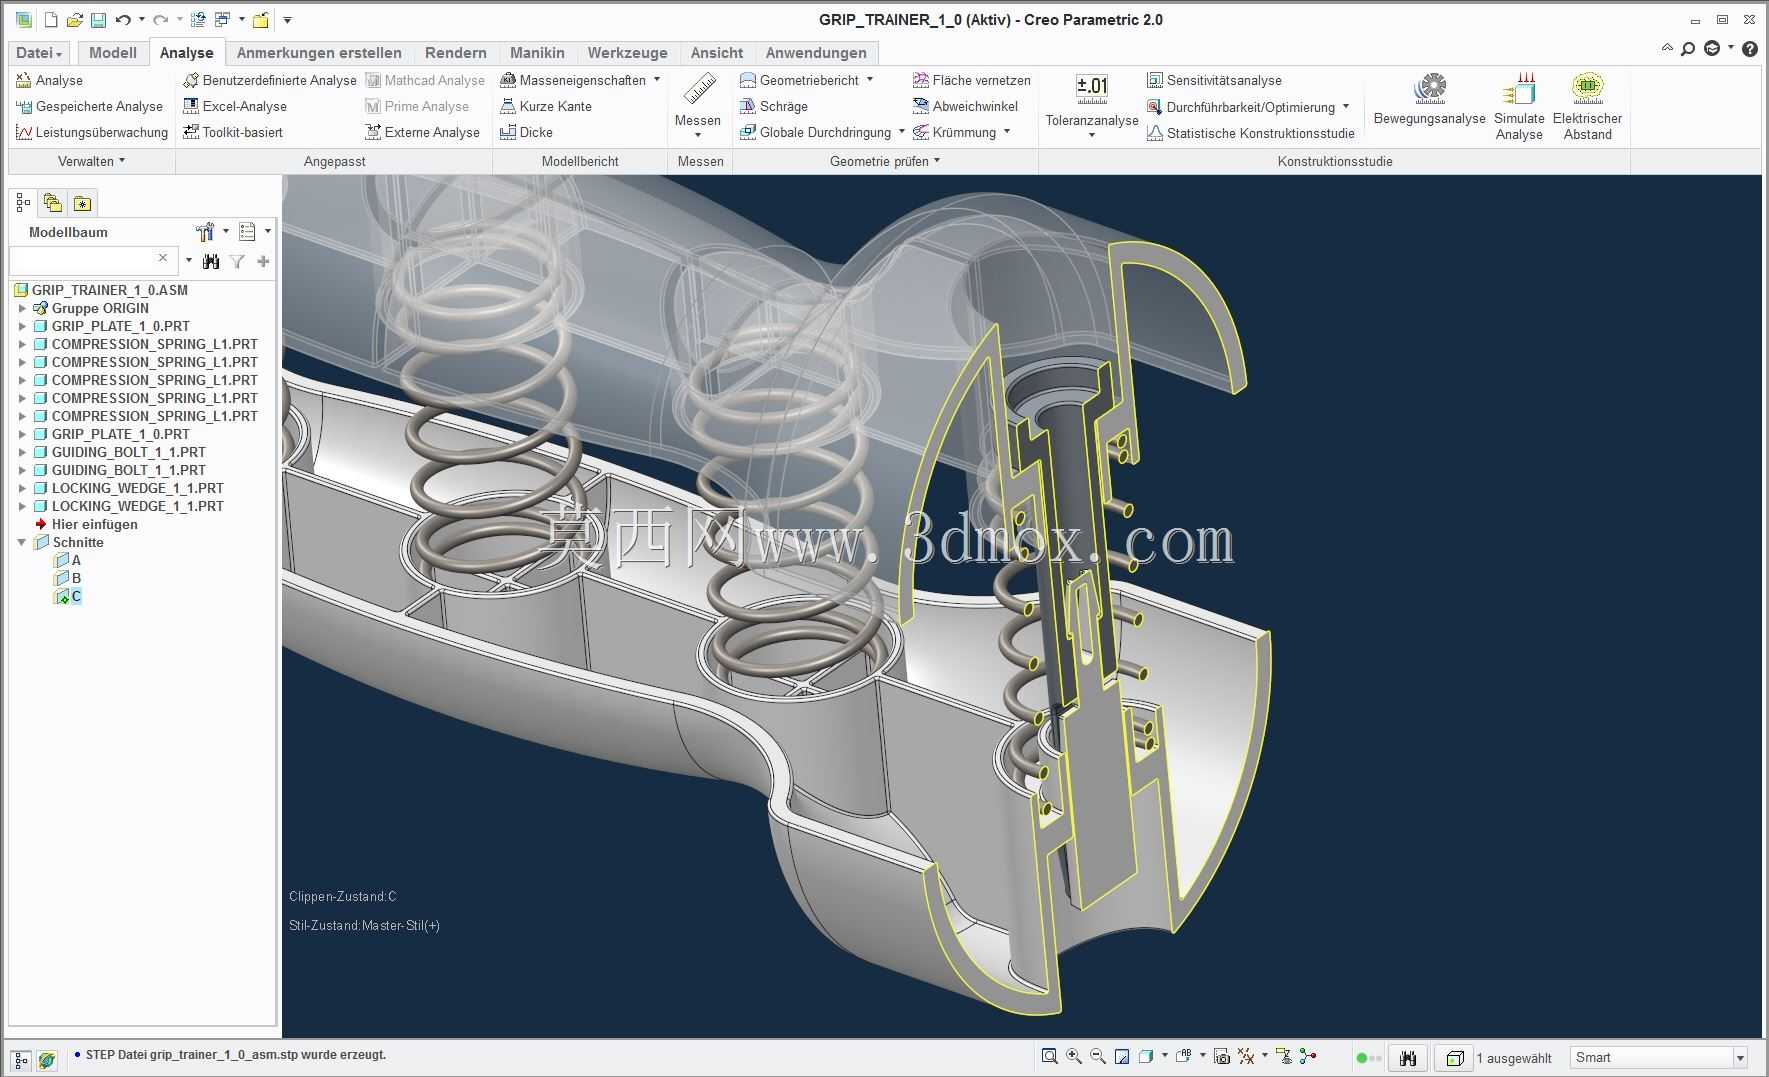Click refit zoom icon in bottom toolbar
1769x1077 pixels.
[1049, 1057]
